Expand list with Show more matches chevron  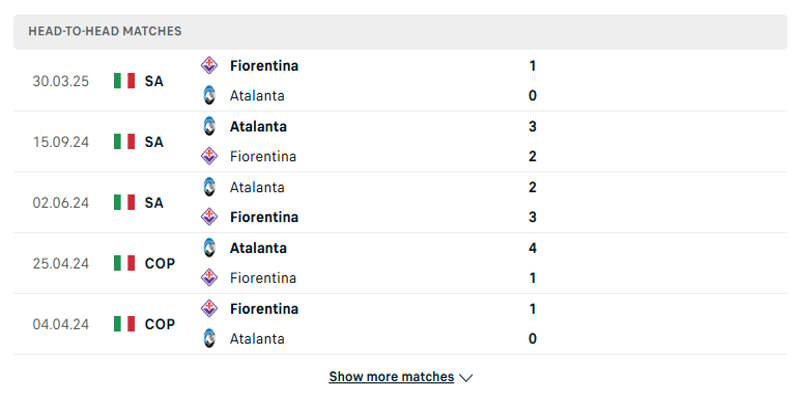pyautogui.click(x=466, y=378)
